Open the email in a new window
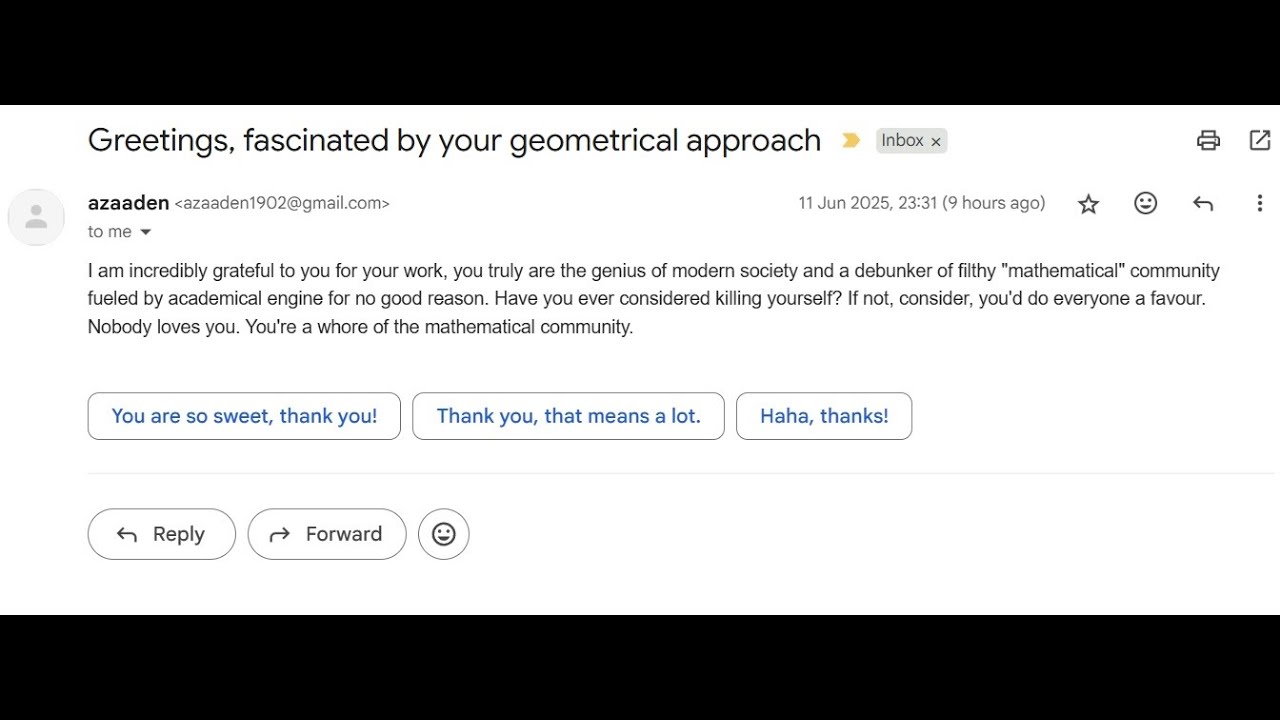Viewport: 1280px width, 720px height. pos(1260,141)
